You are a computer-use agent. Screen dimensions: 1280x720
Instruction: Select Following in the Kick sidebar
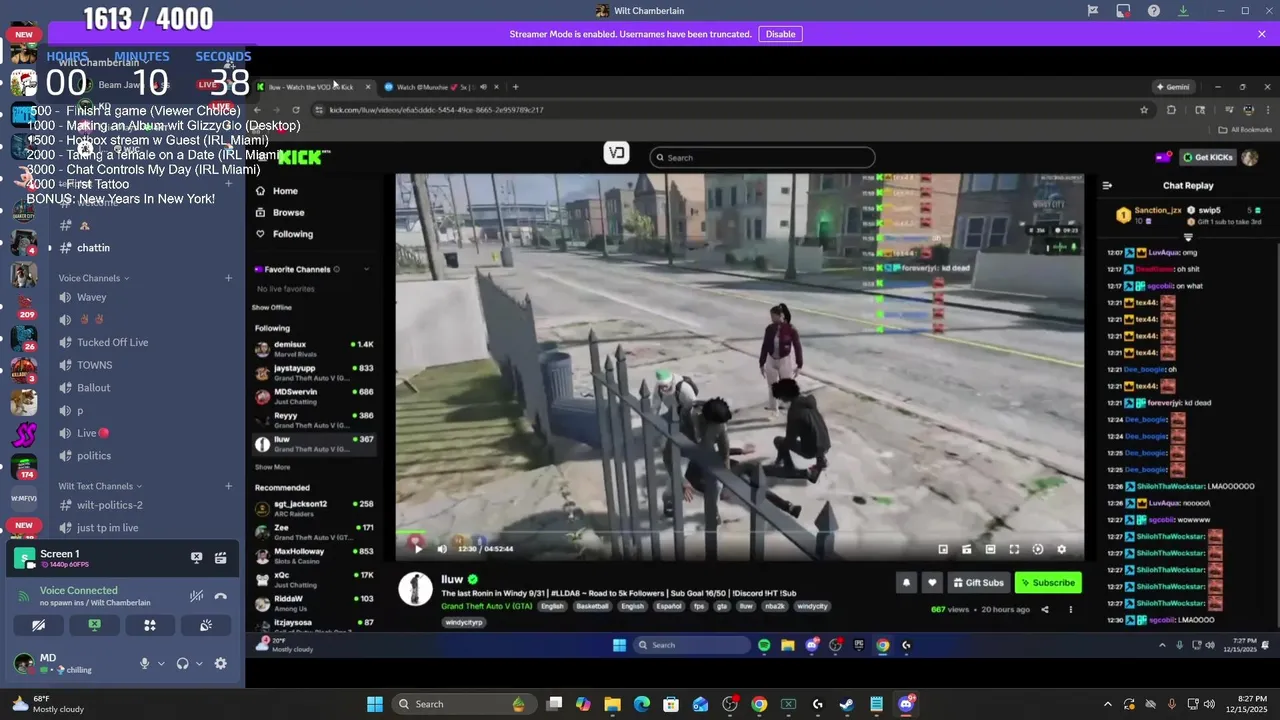click(x=284, y=234)
